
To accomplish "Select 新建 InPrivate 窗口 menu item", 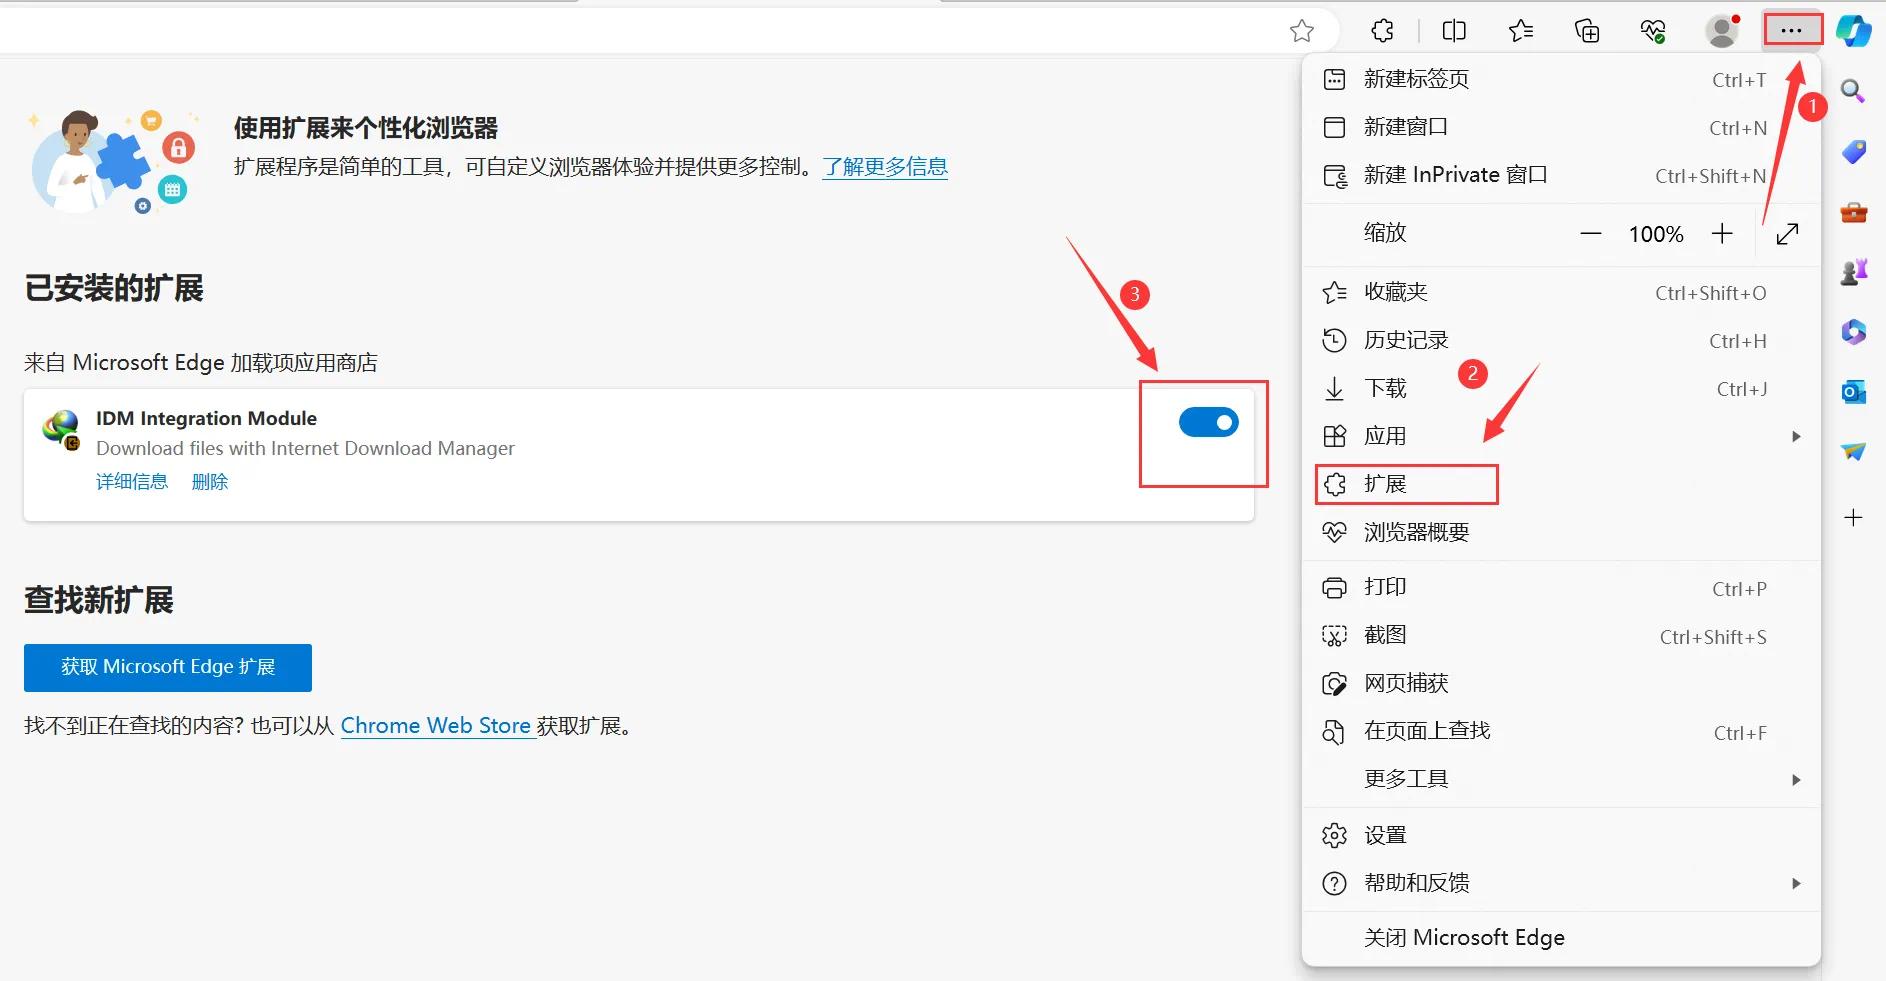I will [x=1560, y=175].
